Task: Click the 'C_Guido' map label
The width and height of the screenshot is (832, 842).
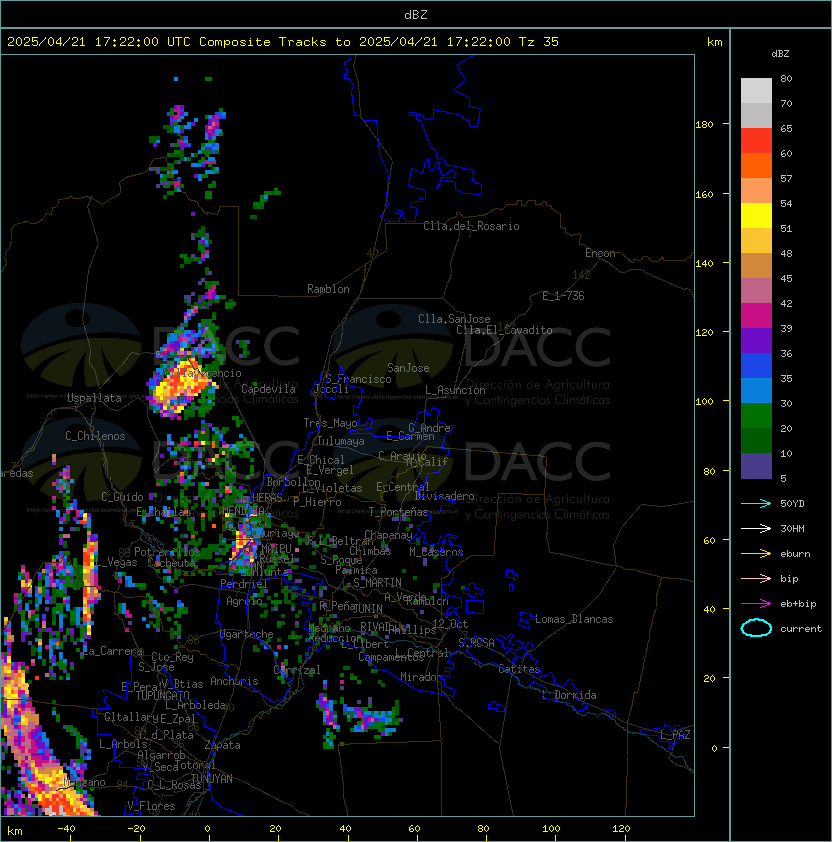Action: [x=122, y=497]
